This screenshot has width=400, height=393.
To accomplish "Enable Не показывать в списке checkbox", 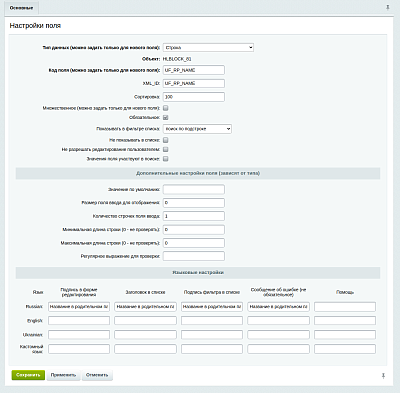I will 166,140.
